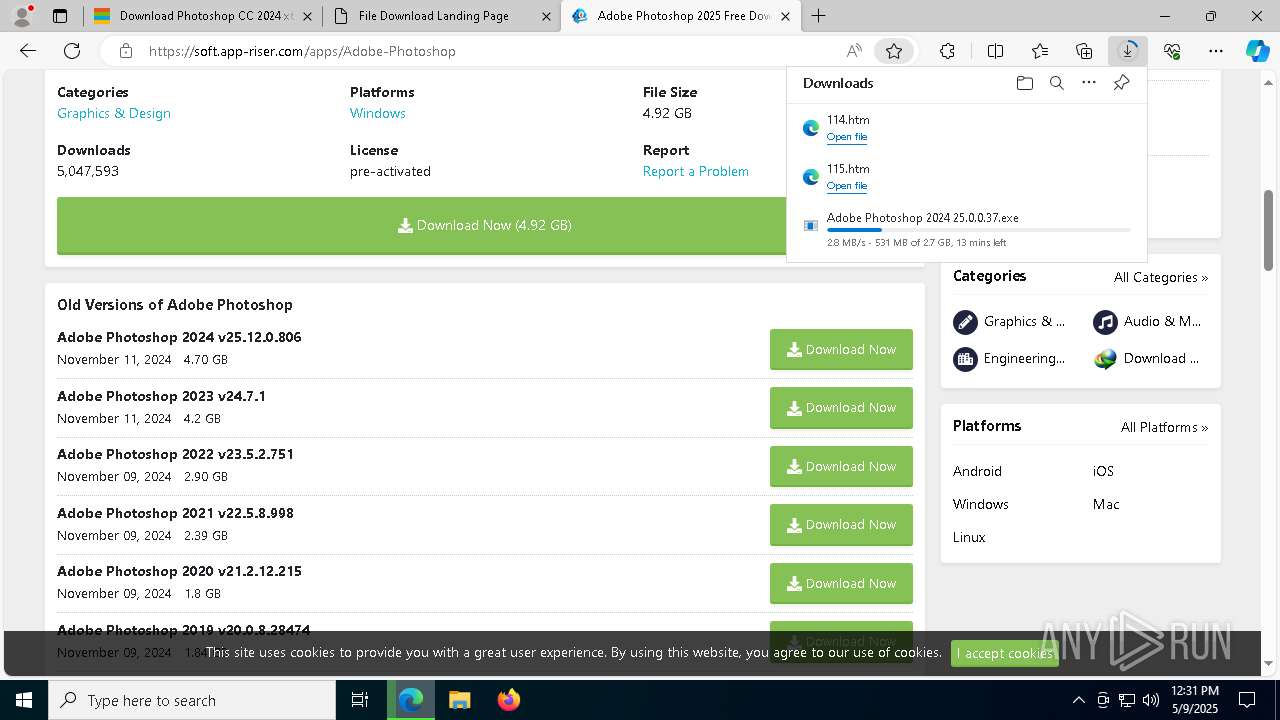The width and height of the screenshot is (1280, 720).
Task: Launch Firefox from the taskbar
Action: (508, 700)
